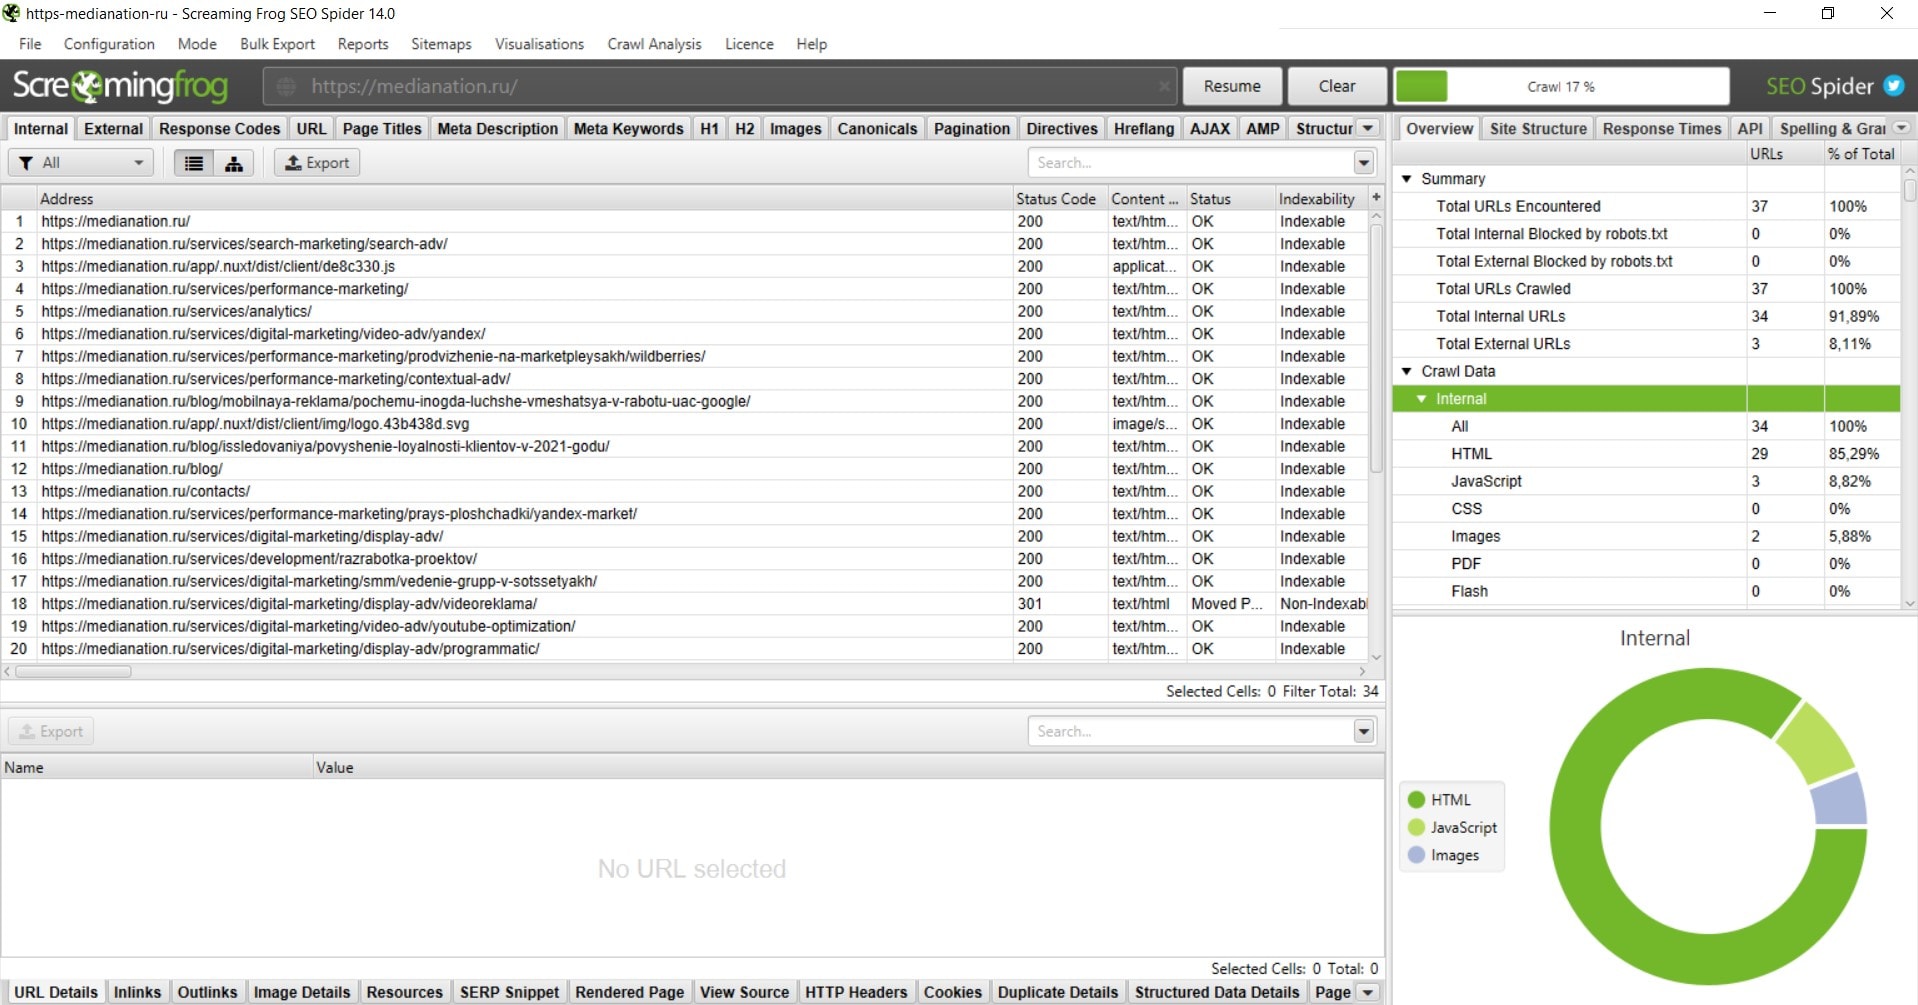Open upper search options dropdown

pyautogui.click(x=1364, y=163)
